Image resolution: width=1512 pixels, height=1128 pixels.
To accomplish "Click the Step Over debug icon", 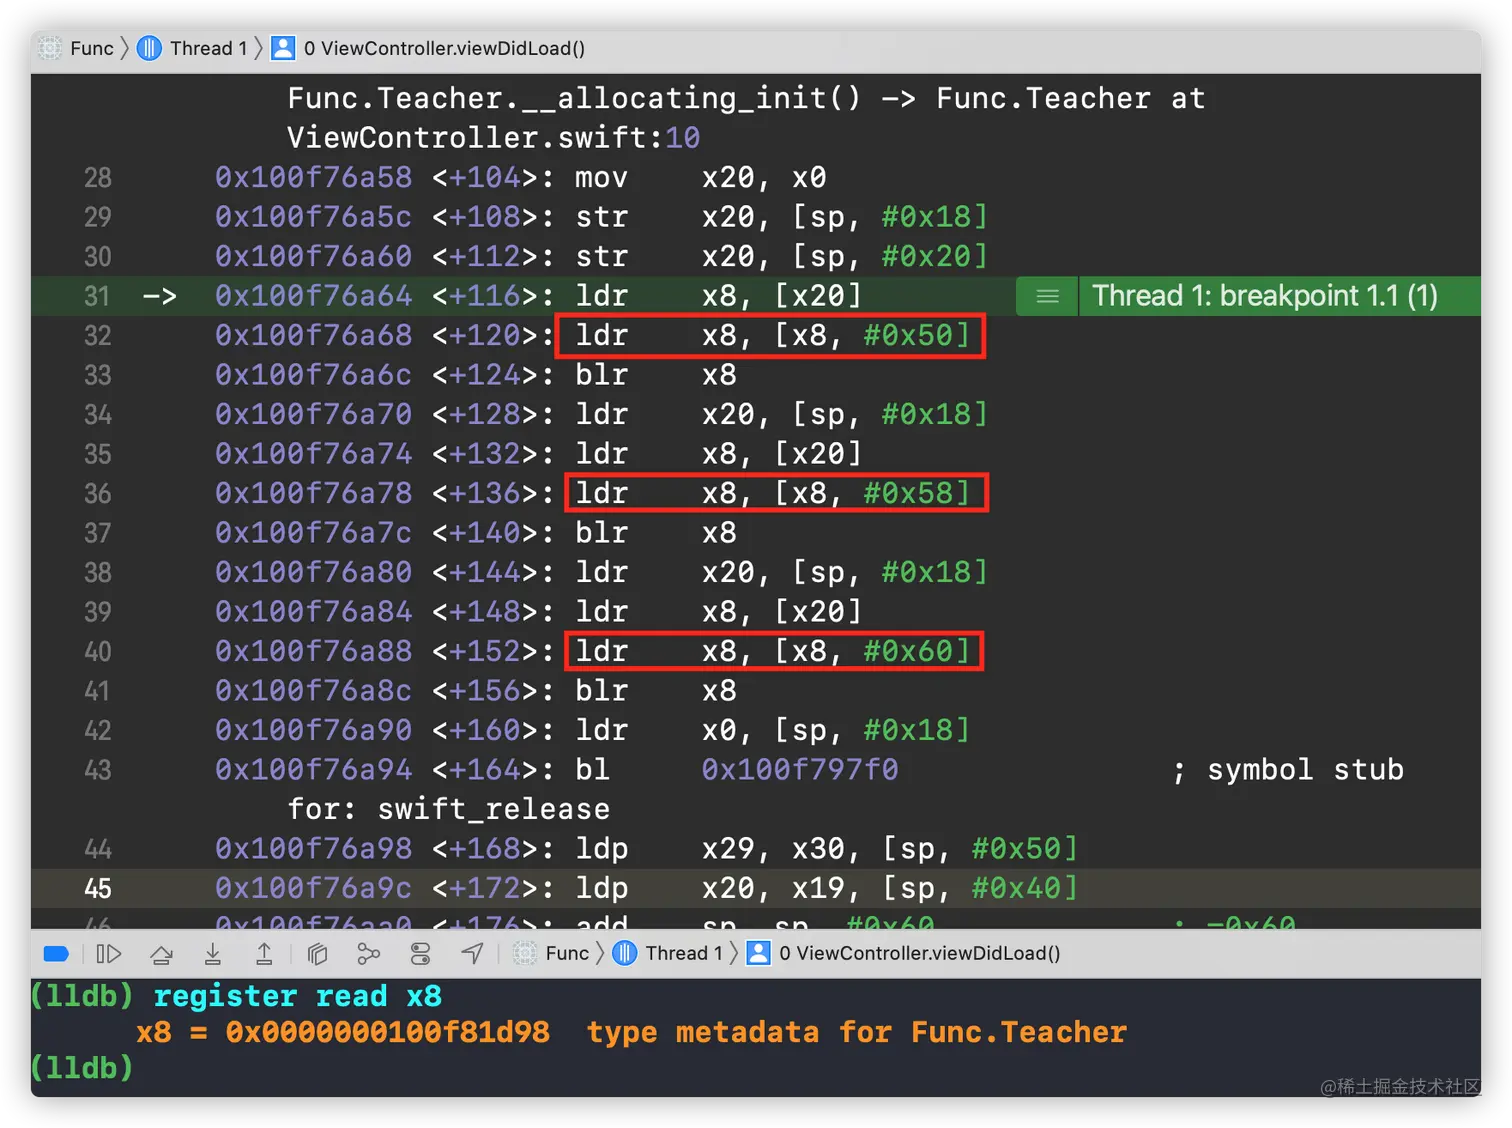I will (161, 954).
